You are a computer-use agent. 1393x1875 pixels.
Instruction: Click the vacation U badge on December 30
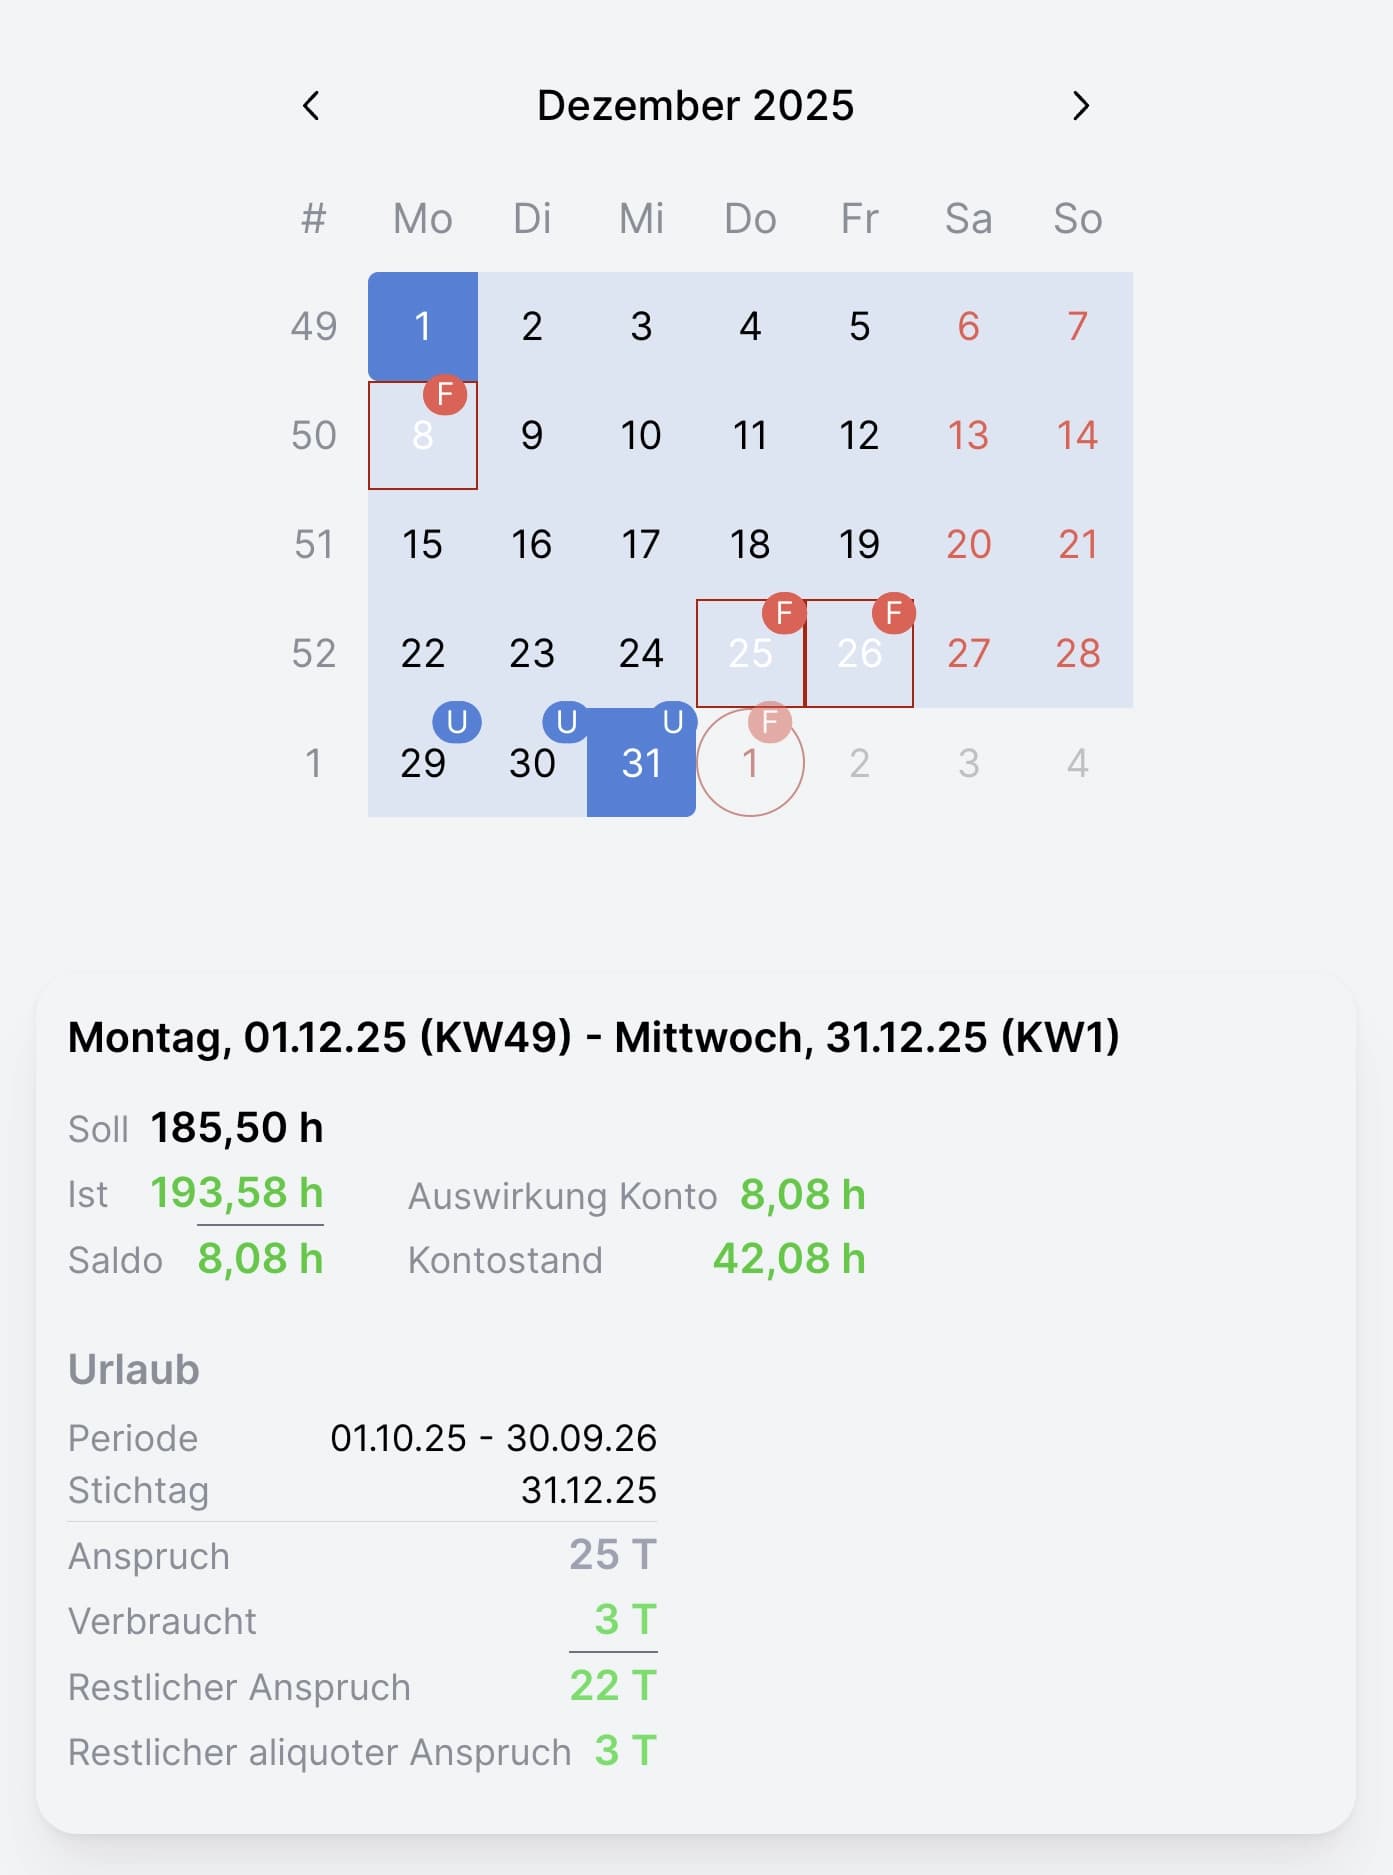(x=566, y=721)
